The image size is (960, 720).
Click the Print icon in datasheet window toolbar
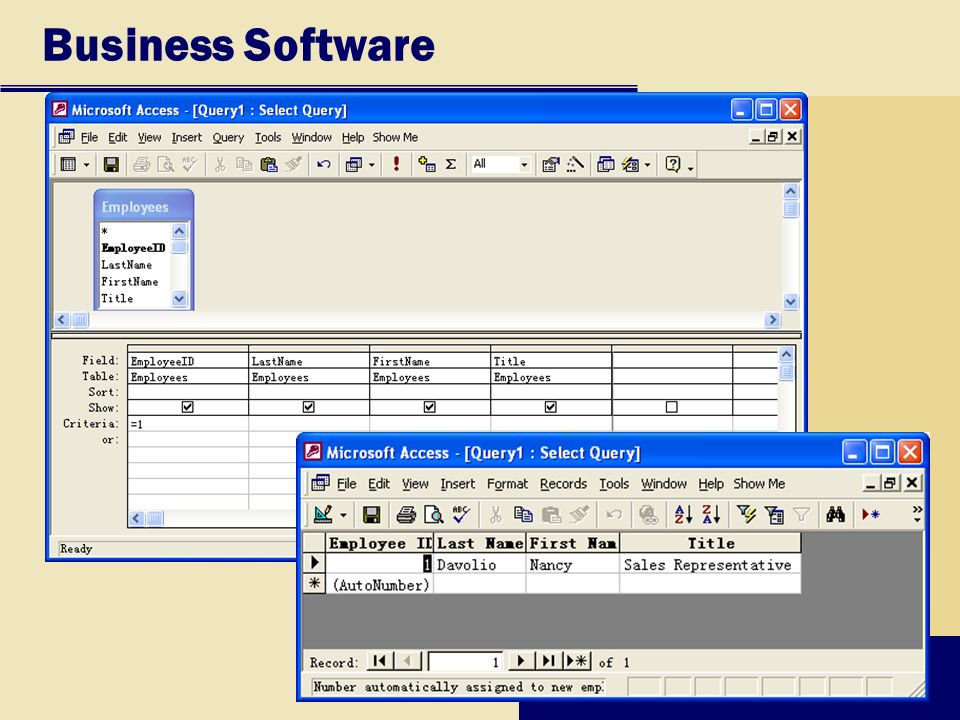click(x=406, y=514)
